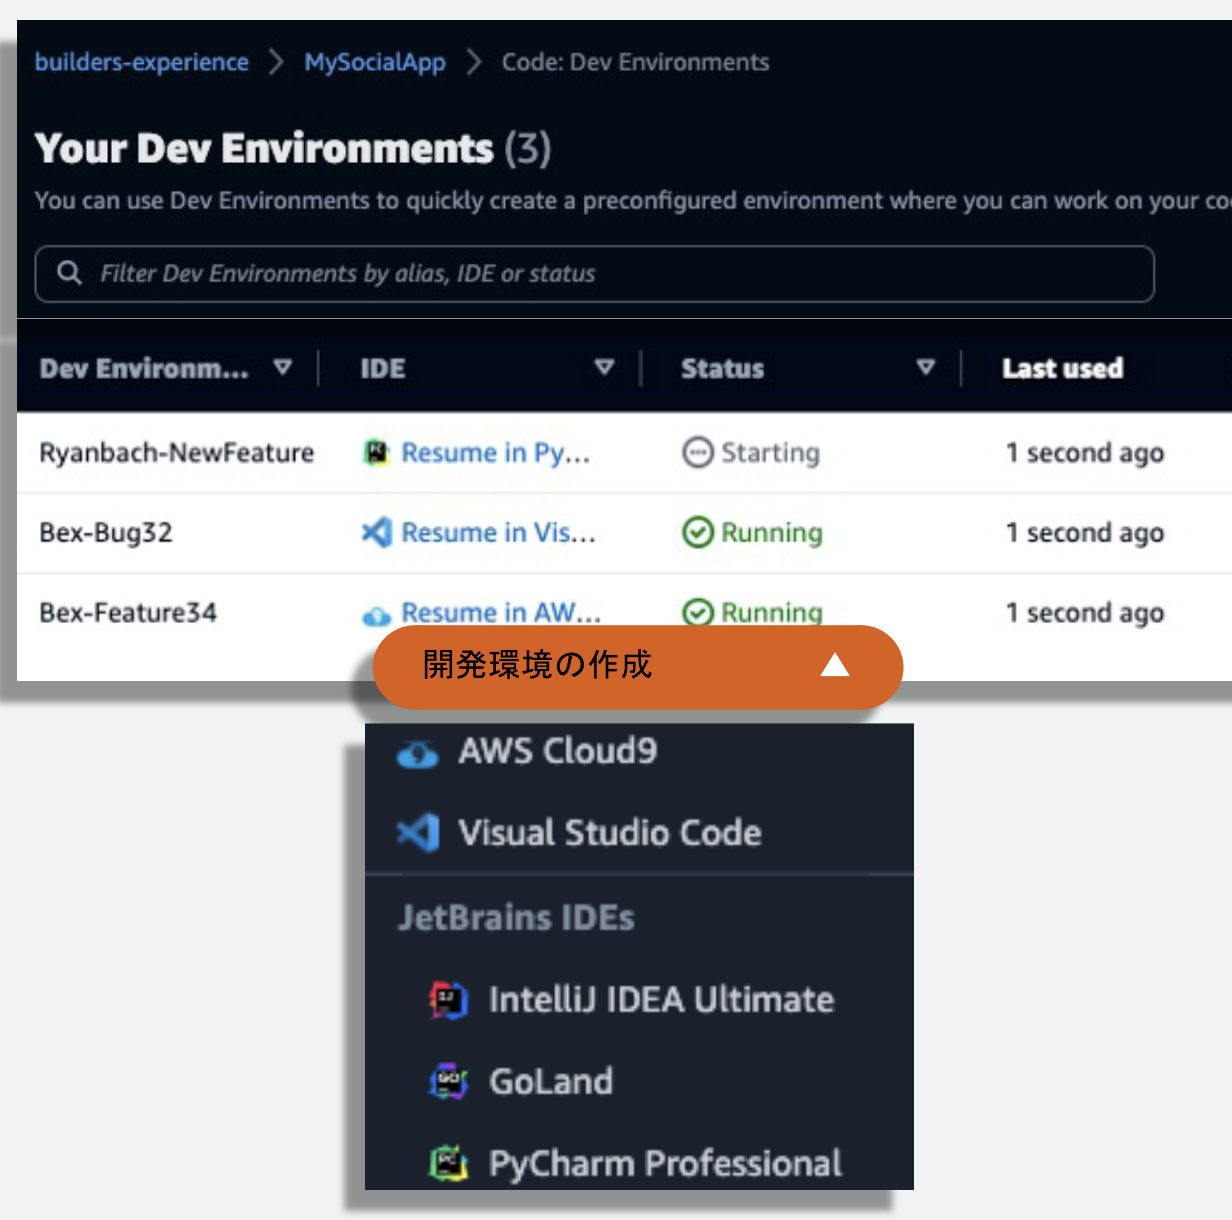1232x1220 pixels.
Task: Click the Starting status icon for Ryanbach-NewFeature
Action: (698, 453)
